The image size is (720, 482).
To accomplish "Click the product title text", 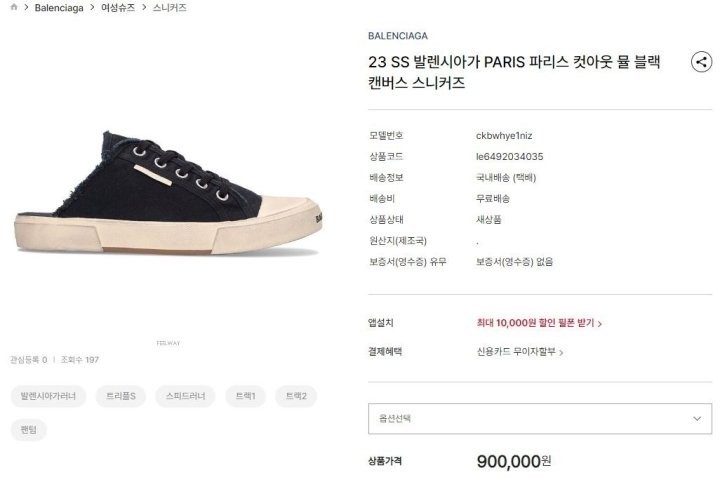I will tap(514, 72).
